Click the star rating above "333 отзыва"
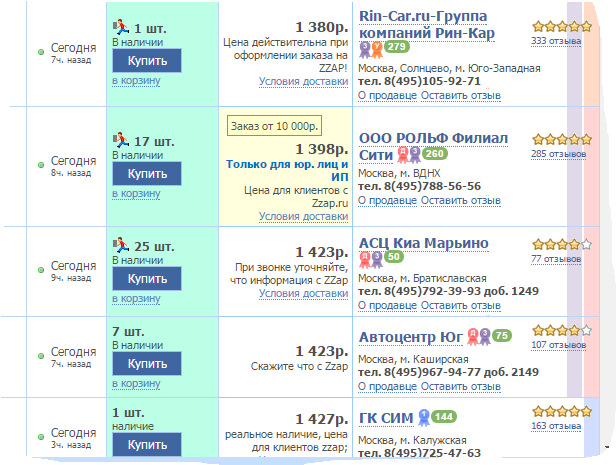Image resolution: width=616 pixels, height=465 pixels. tap(558, 26)
